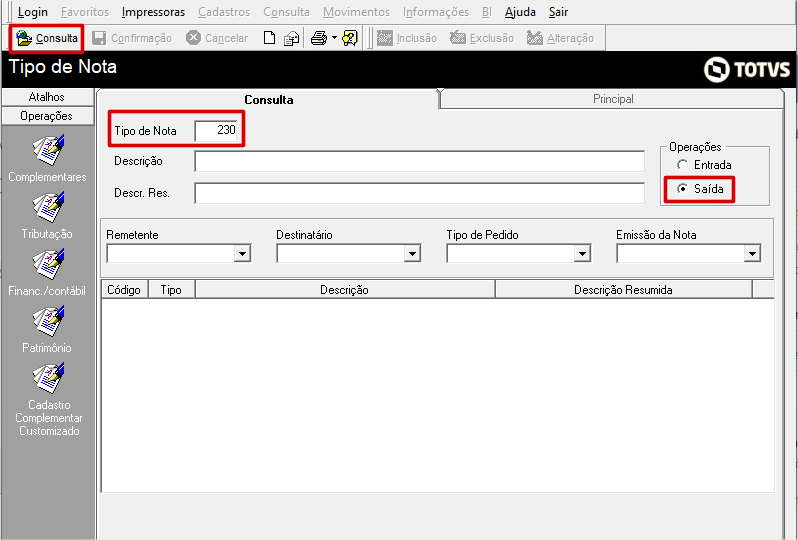Click the Operações sidebar button

point(47,116)
